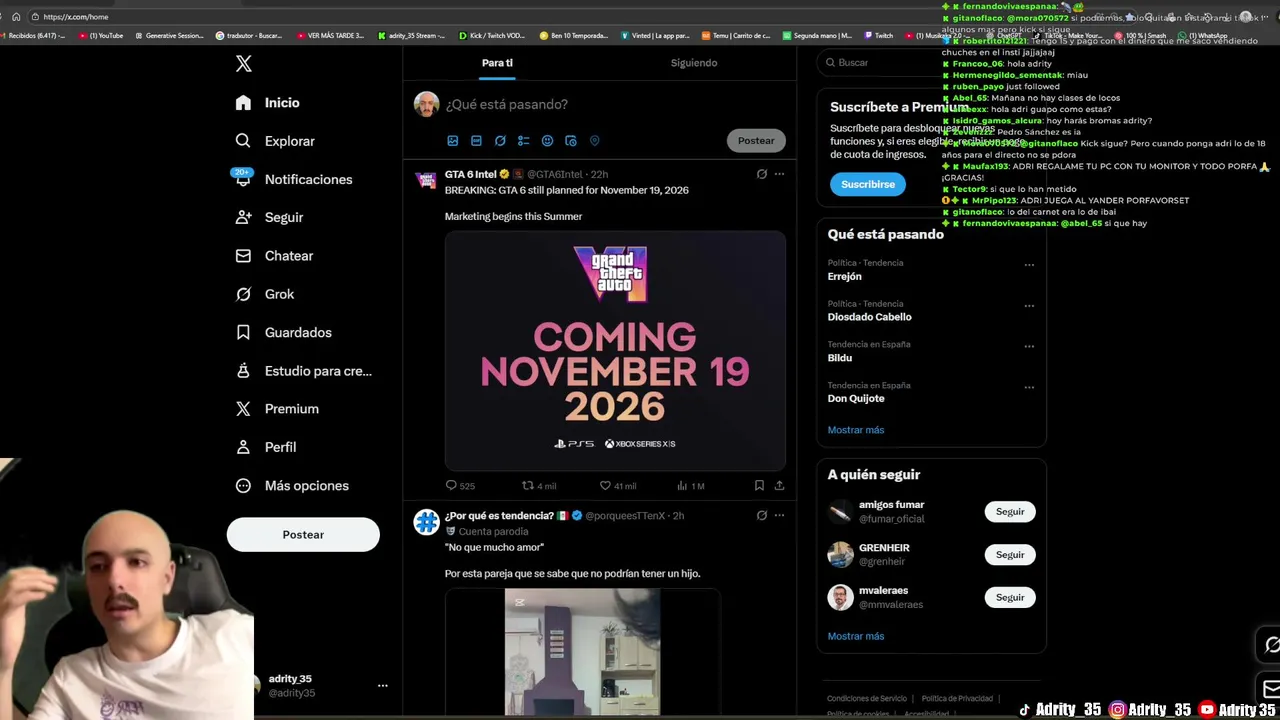Reply to the GTA 6 Intel post
This screenshot has width=1280, height=720.
click(451, 485)
